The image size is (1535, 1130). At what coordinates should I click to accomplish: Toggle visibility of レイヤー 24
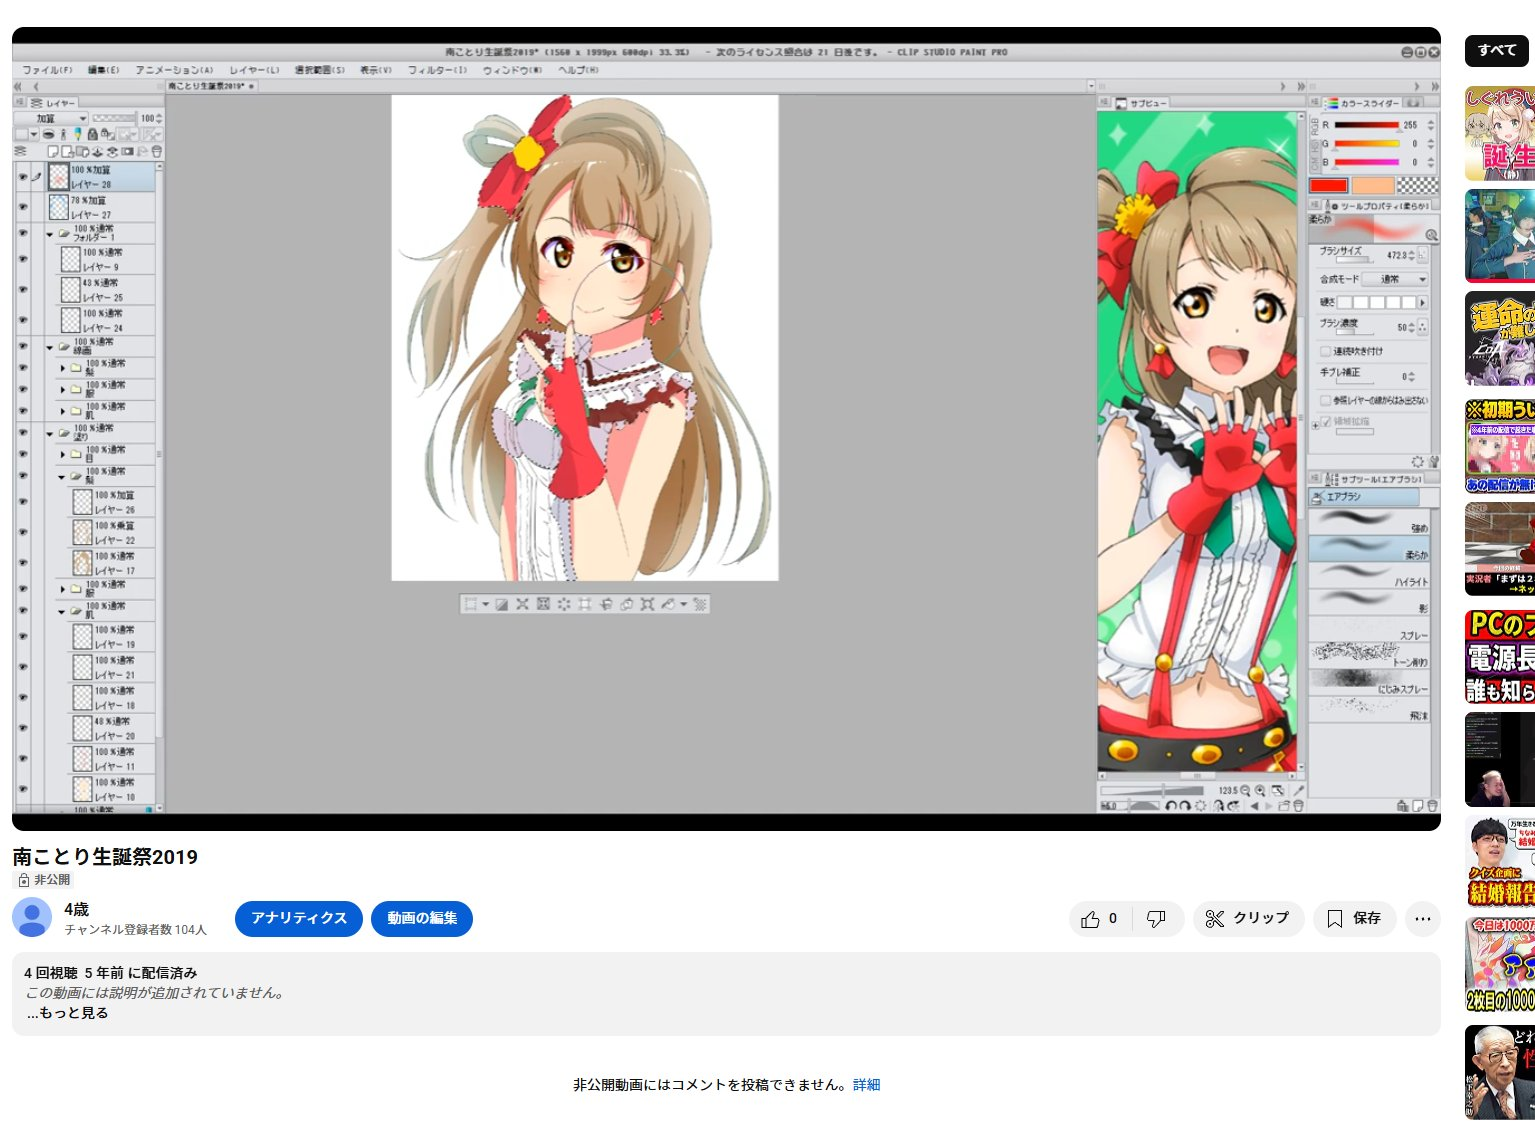(x=22, y=320)
